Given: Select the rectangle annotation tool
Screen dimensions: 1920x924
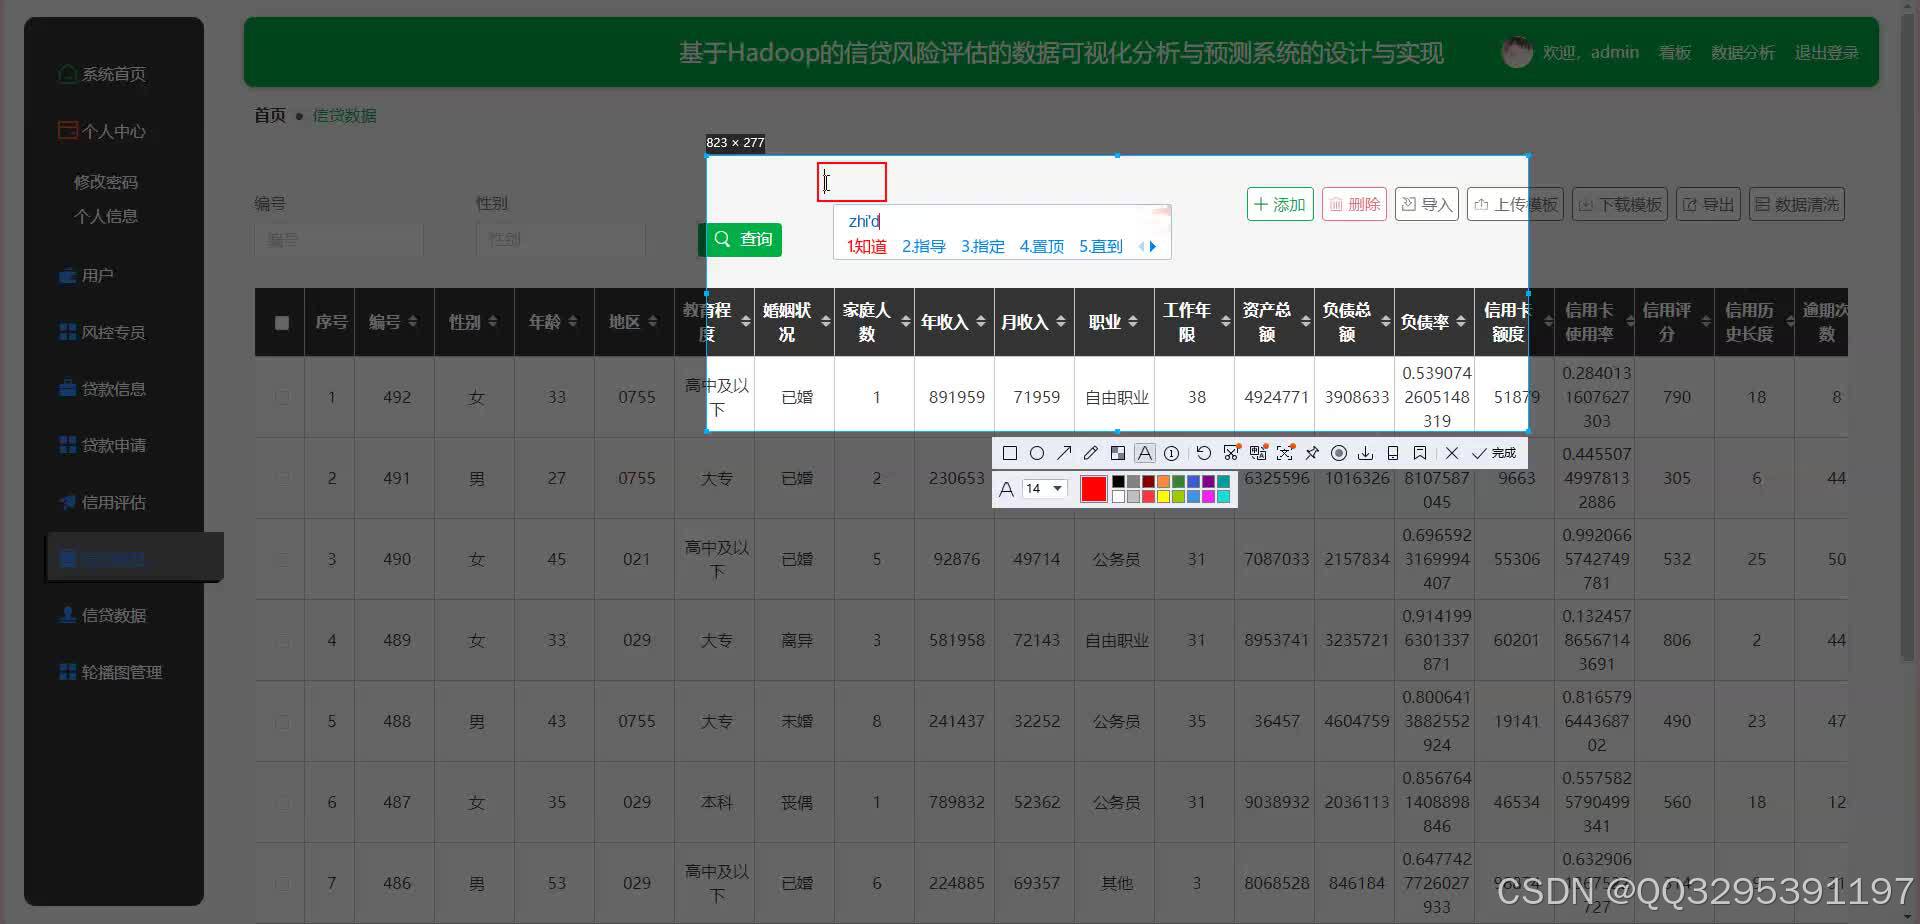Looking at the screenshot, I should [x=1010, y=452].
